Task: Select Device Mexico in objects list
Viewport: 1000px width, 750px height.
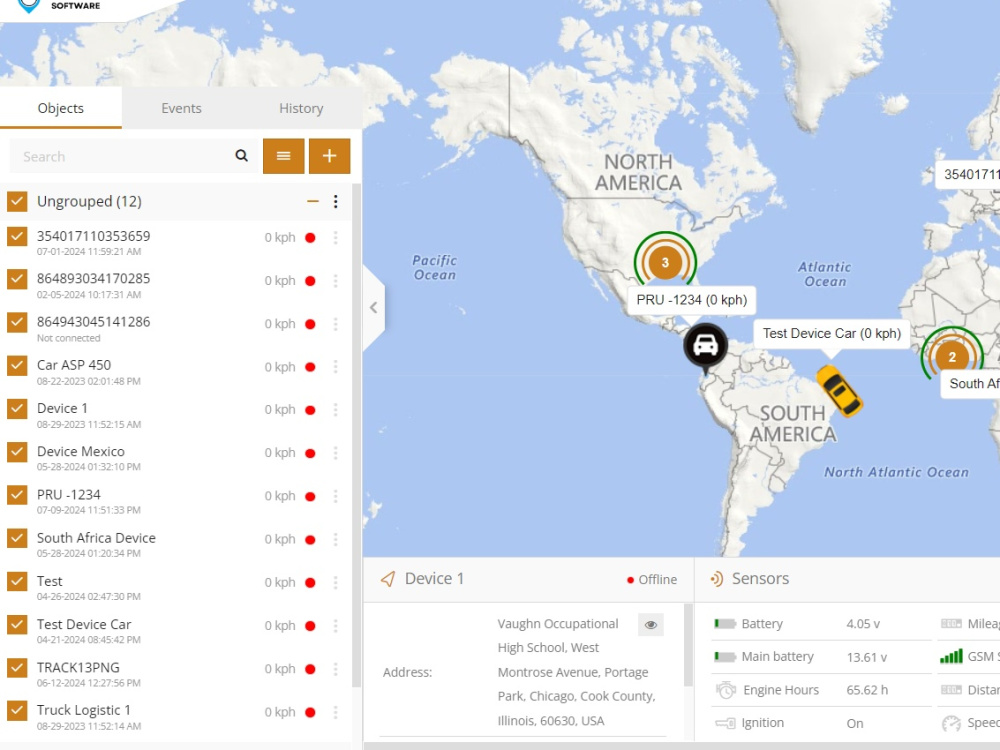Action: (80, 452)
